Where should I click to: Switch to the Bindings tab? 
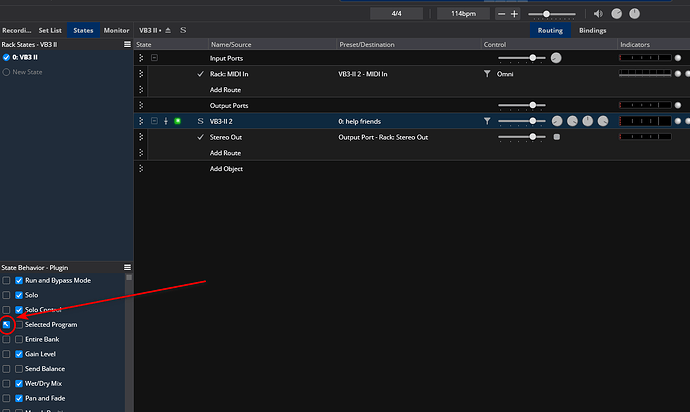(x=592, y=30)
